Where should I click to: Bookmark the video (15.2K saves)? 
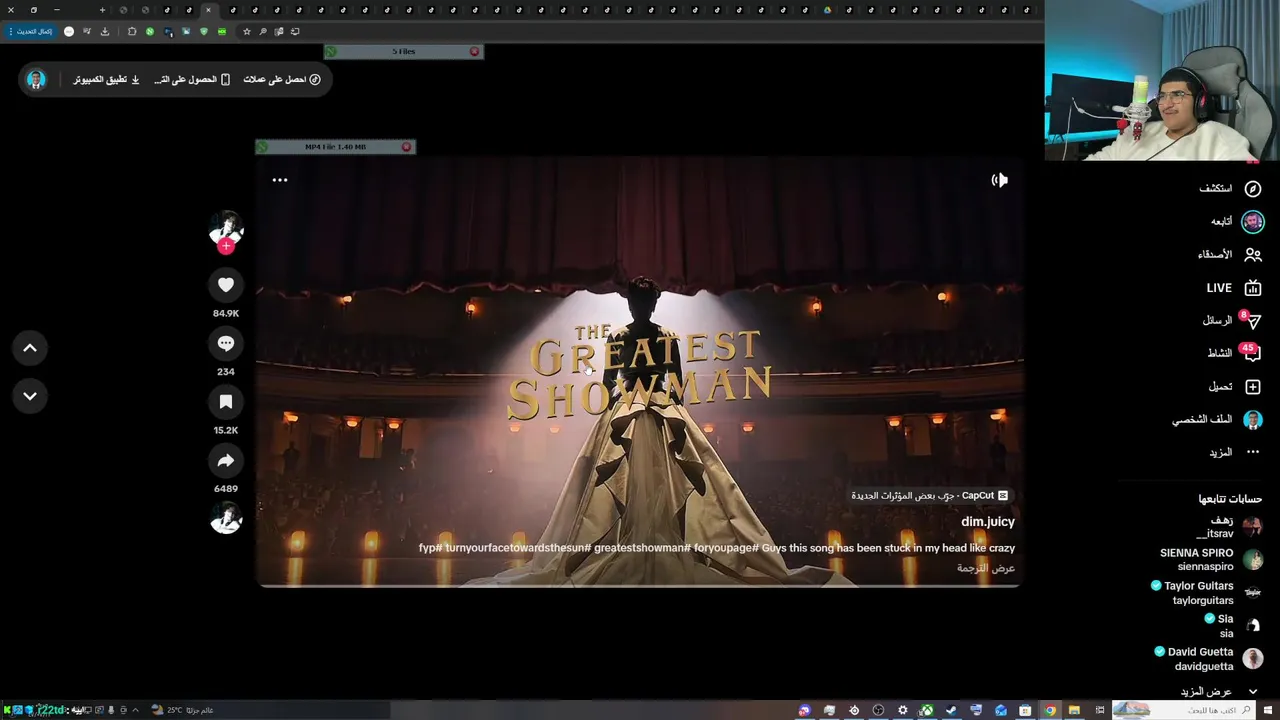[x=226, y=402]
